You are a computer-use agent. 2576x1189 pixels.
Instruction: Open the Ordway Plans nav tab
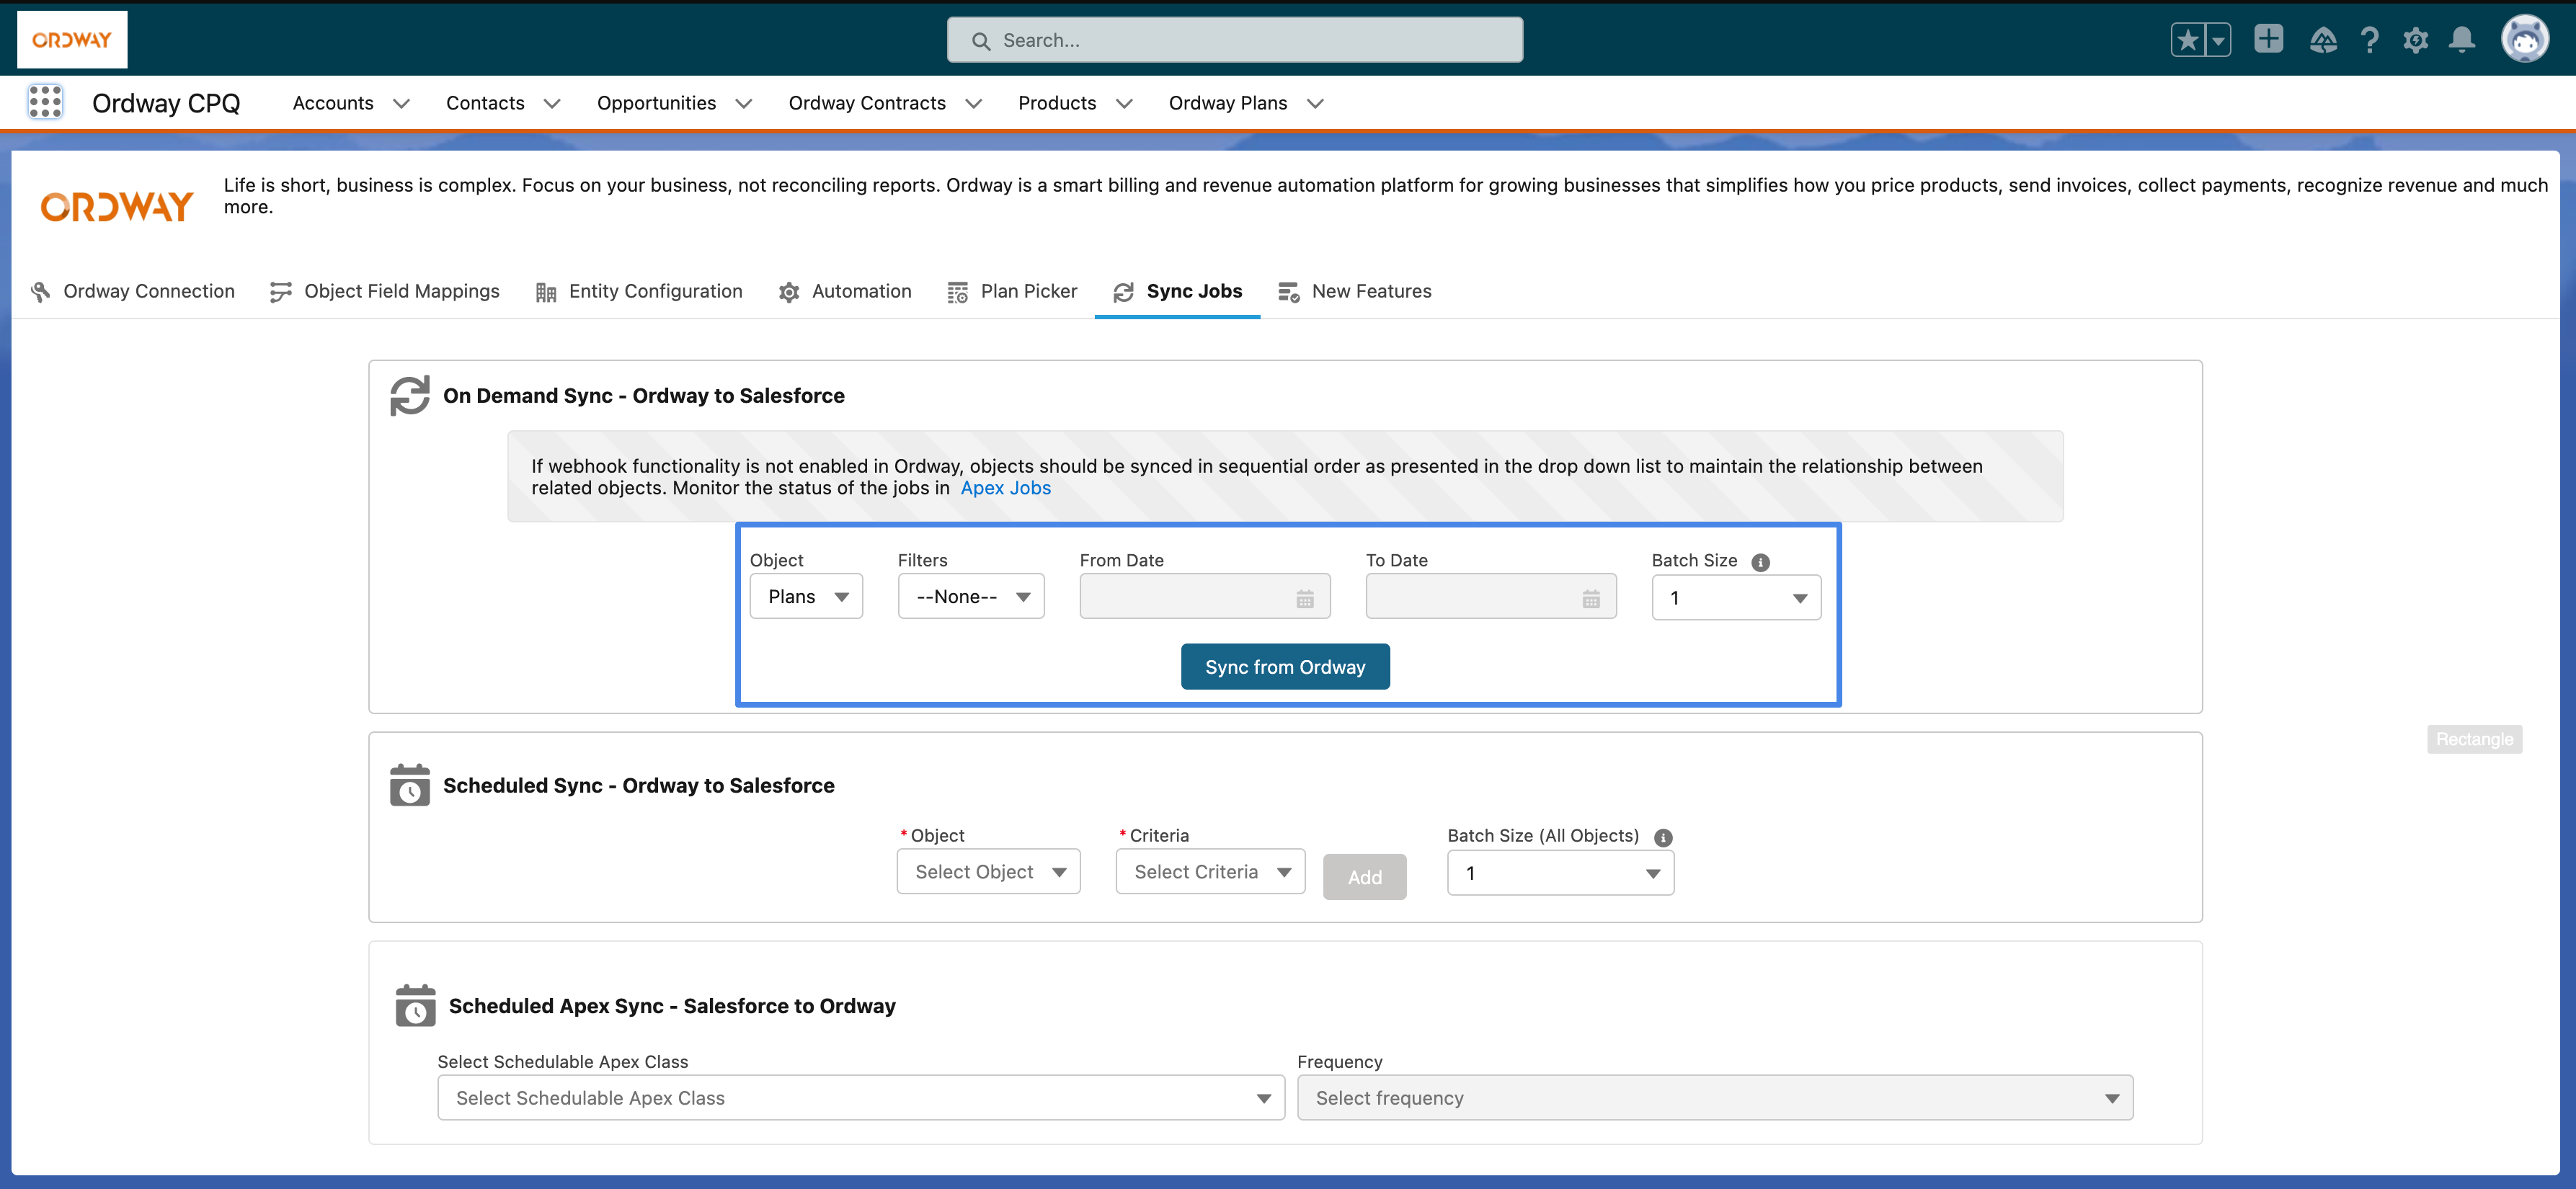click(1228, 103)
